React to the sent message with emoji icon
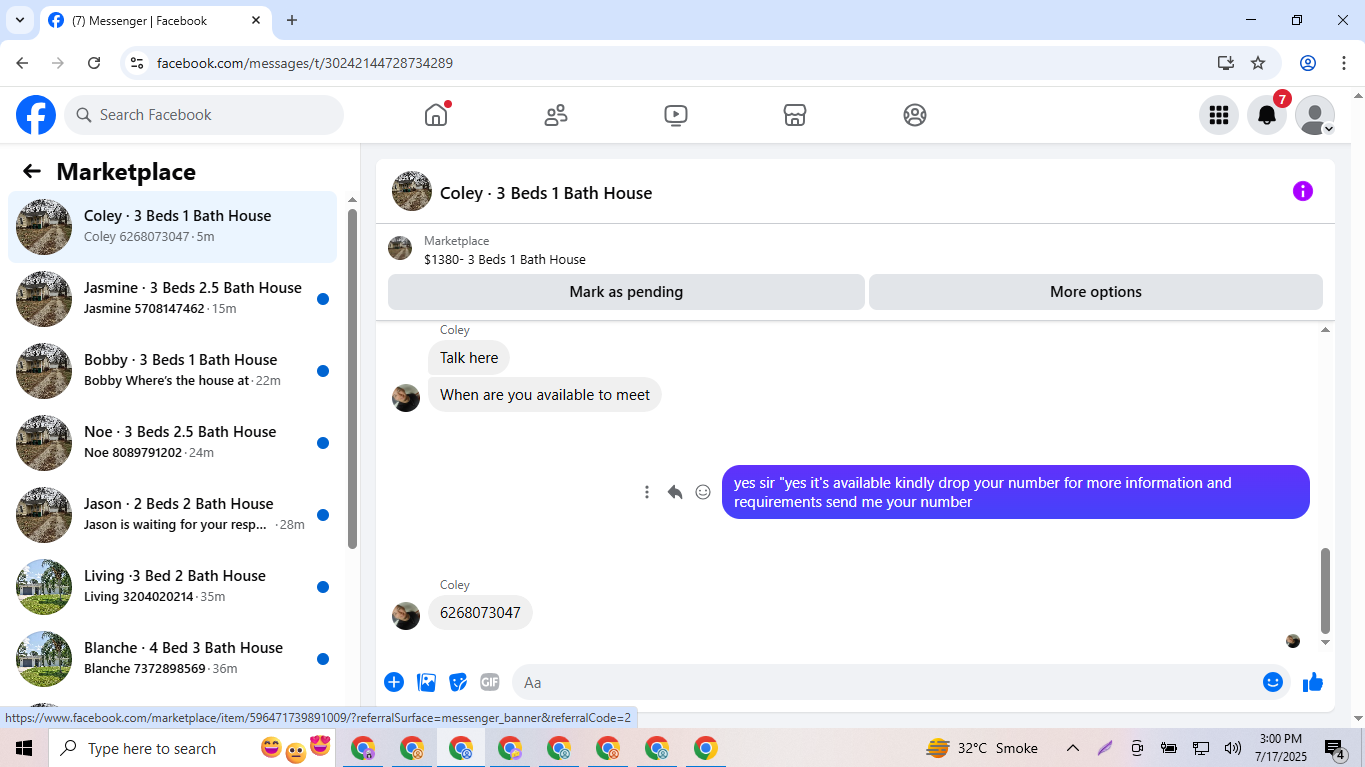1365x767 pixels. (x=703, y=492)
